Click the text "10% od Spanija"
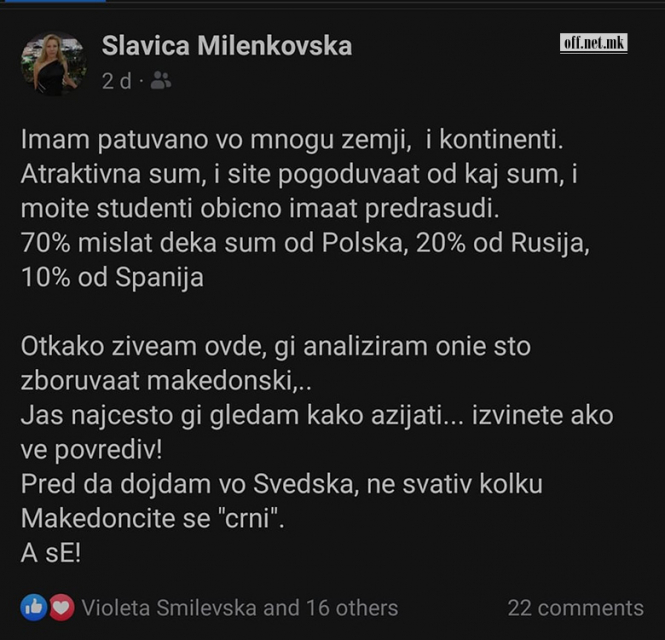665x640 pixels. point(112,278)
